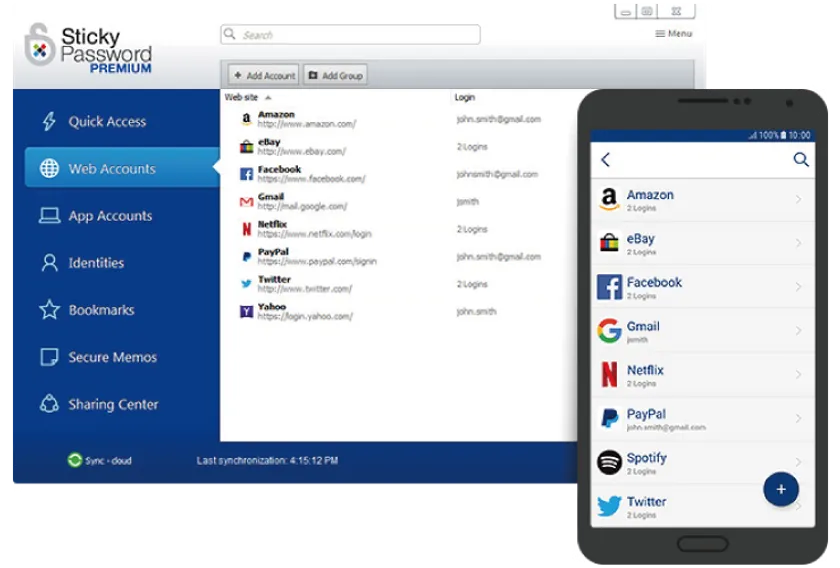Open PayPal entry on the phone
The image size is (840, 568).
pos(703,419)
